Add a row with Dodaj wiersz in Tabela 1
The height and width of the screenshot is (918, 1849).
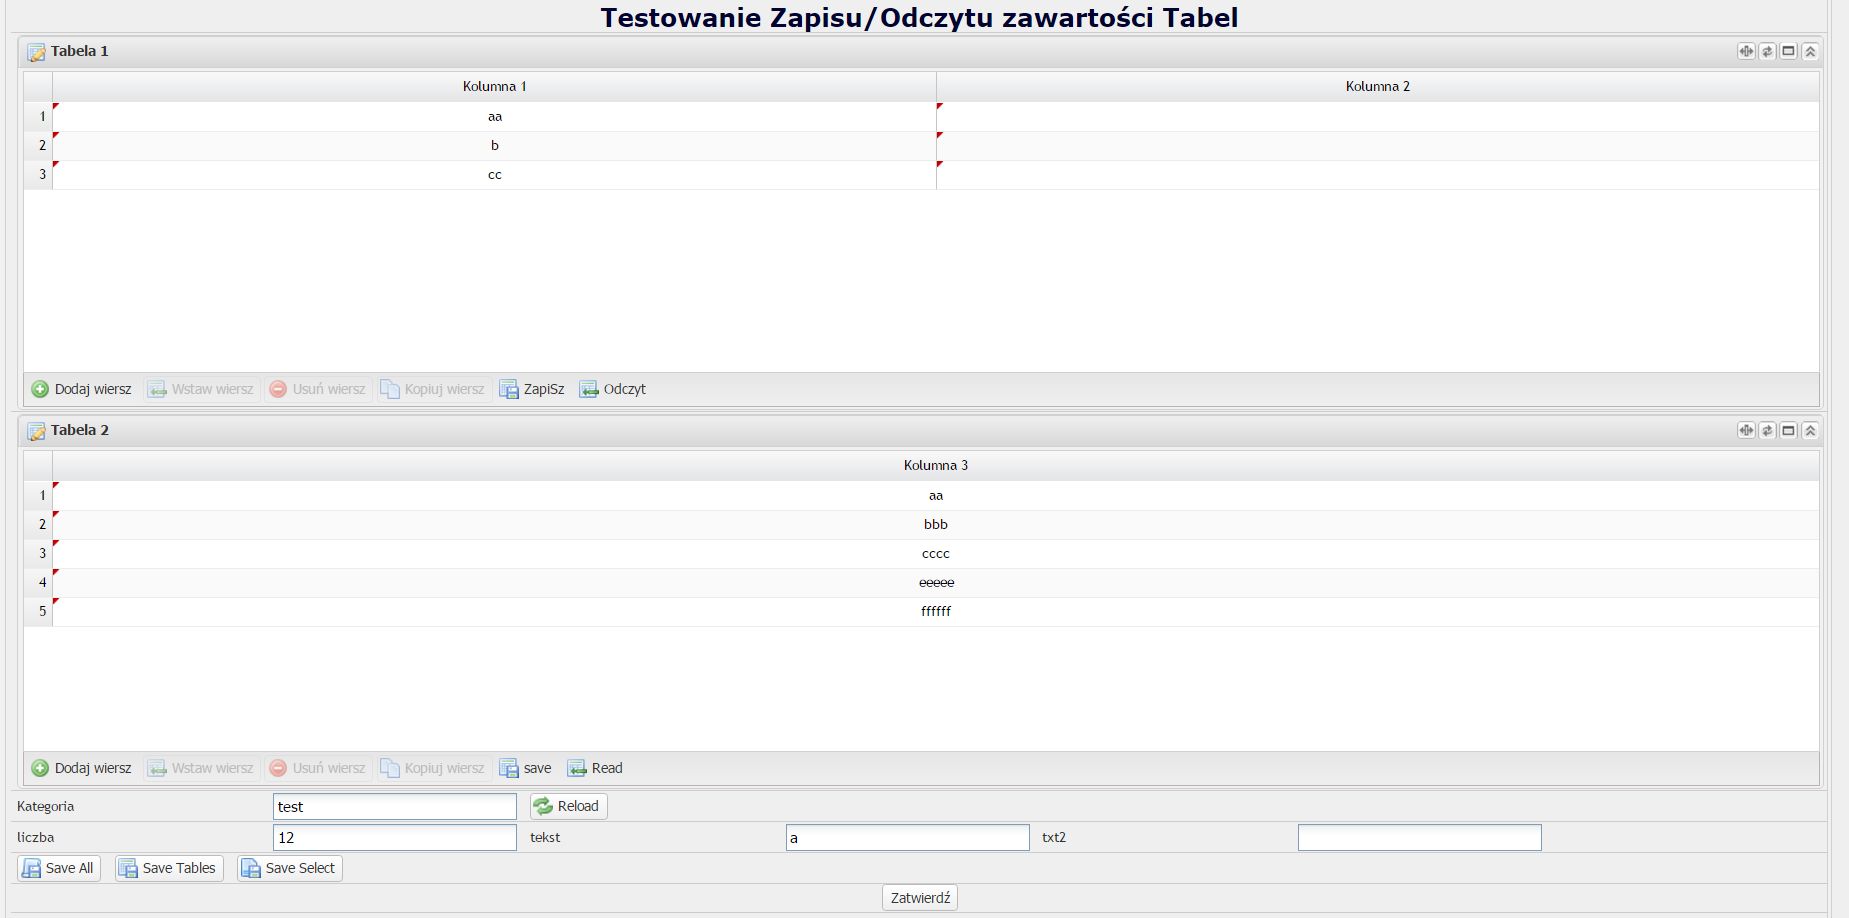[x=82, y=389]
